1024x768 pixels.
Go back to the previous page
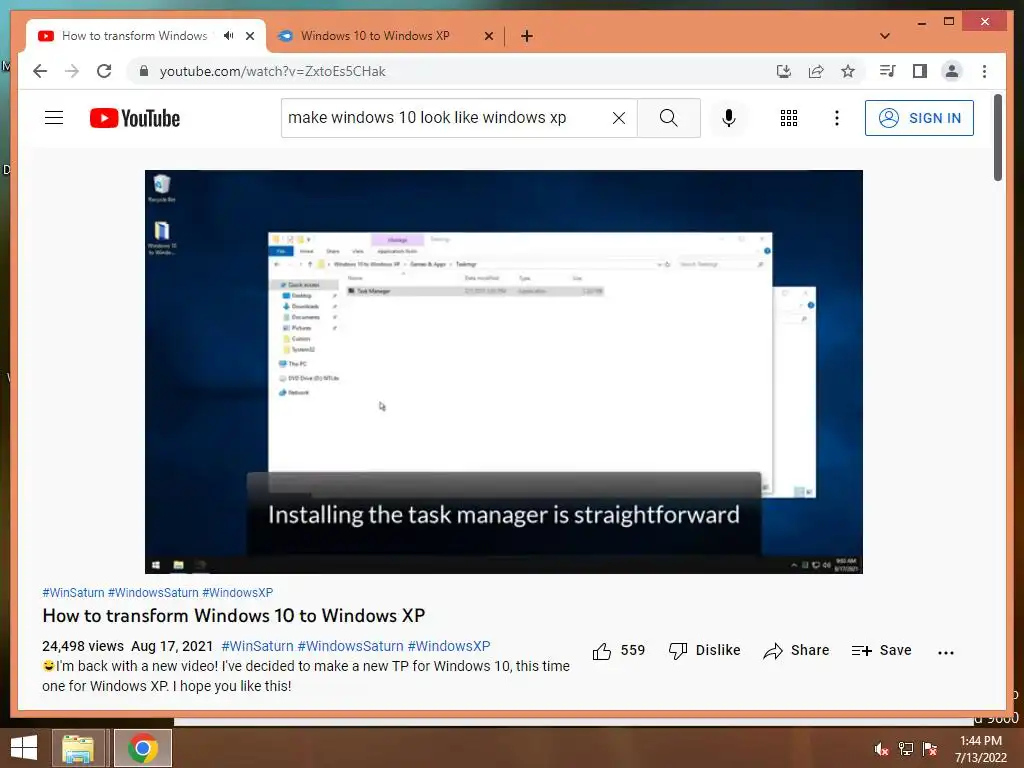[x=40, y=71]
